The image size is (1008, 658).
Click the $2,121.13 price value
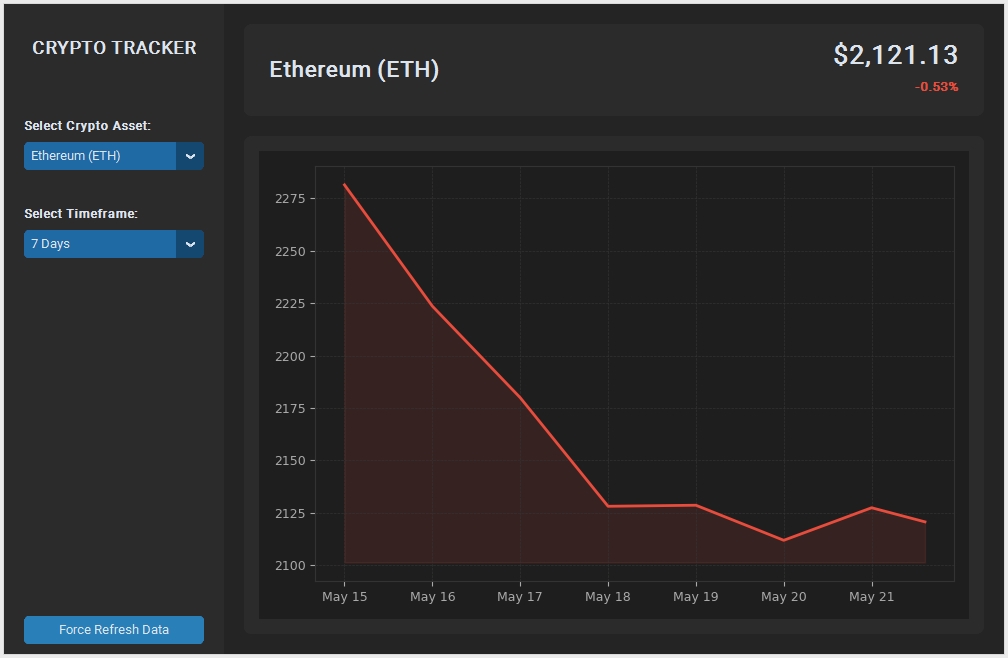click(x=896, y=55)
